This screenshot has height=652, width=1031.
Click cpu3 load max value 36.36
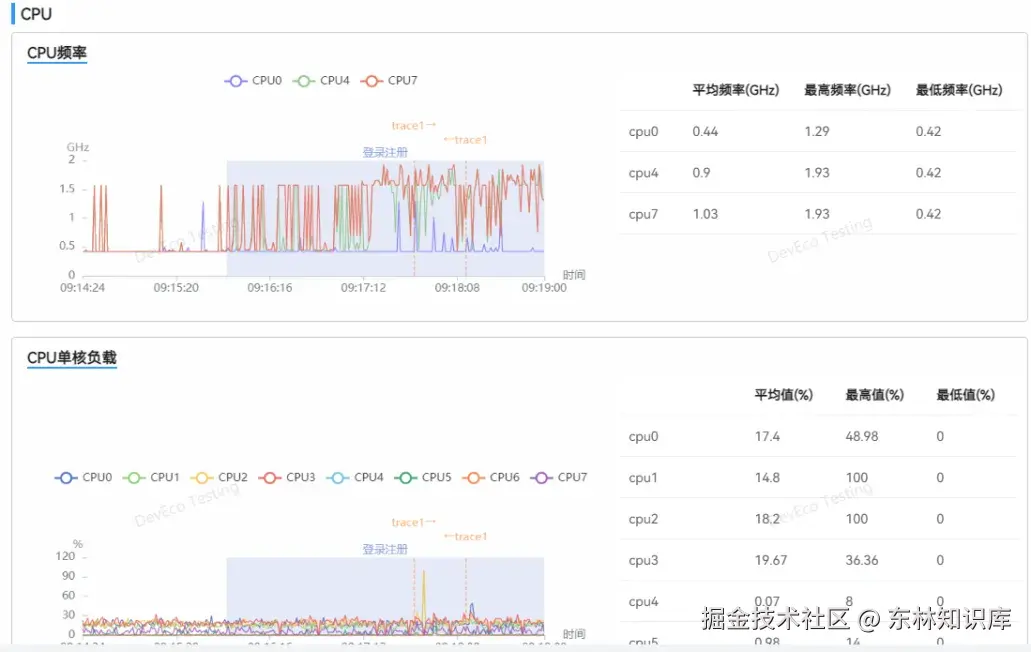click(861, 561)
